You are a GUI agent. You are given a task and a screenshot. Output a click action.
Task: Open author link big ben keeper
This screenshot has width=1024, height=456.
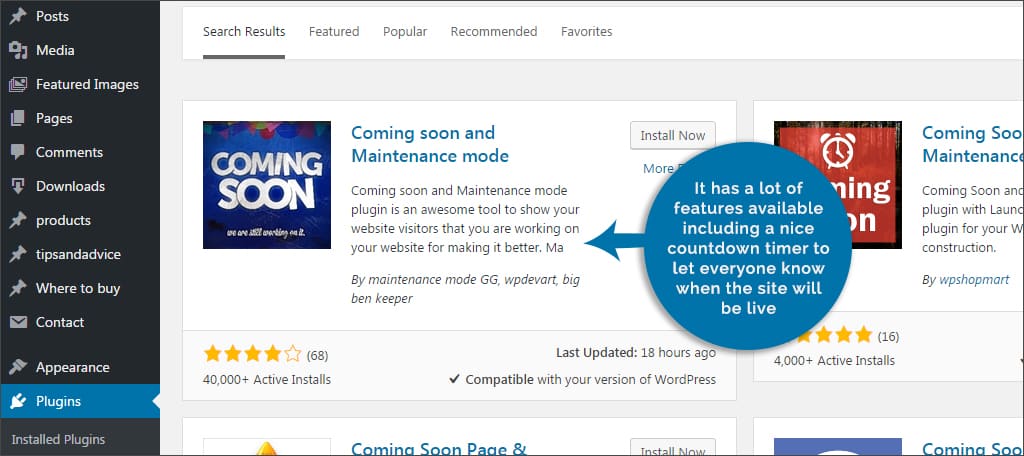(465, 289)
